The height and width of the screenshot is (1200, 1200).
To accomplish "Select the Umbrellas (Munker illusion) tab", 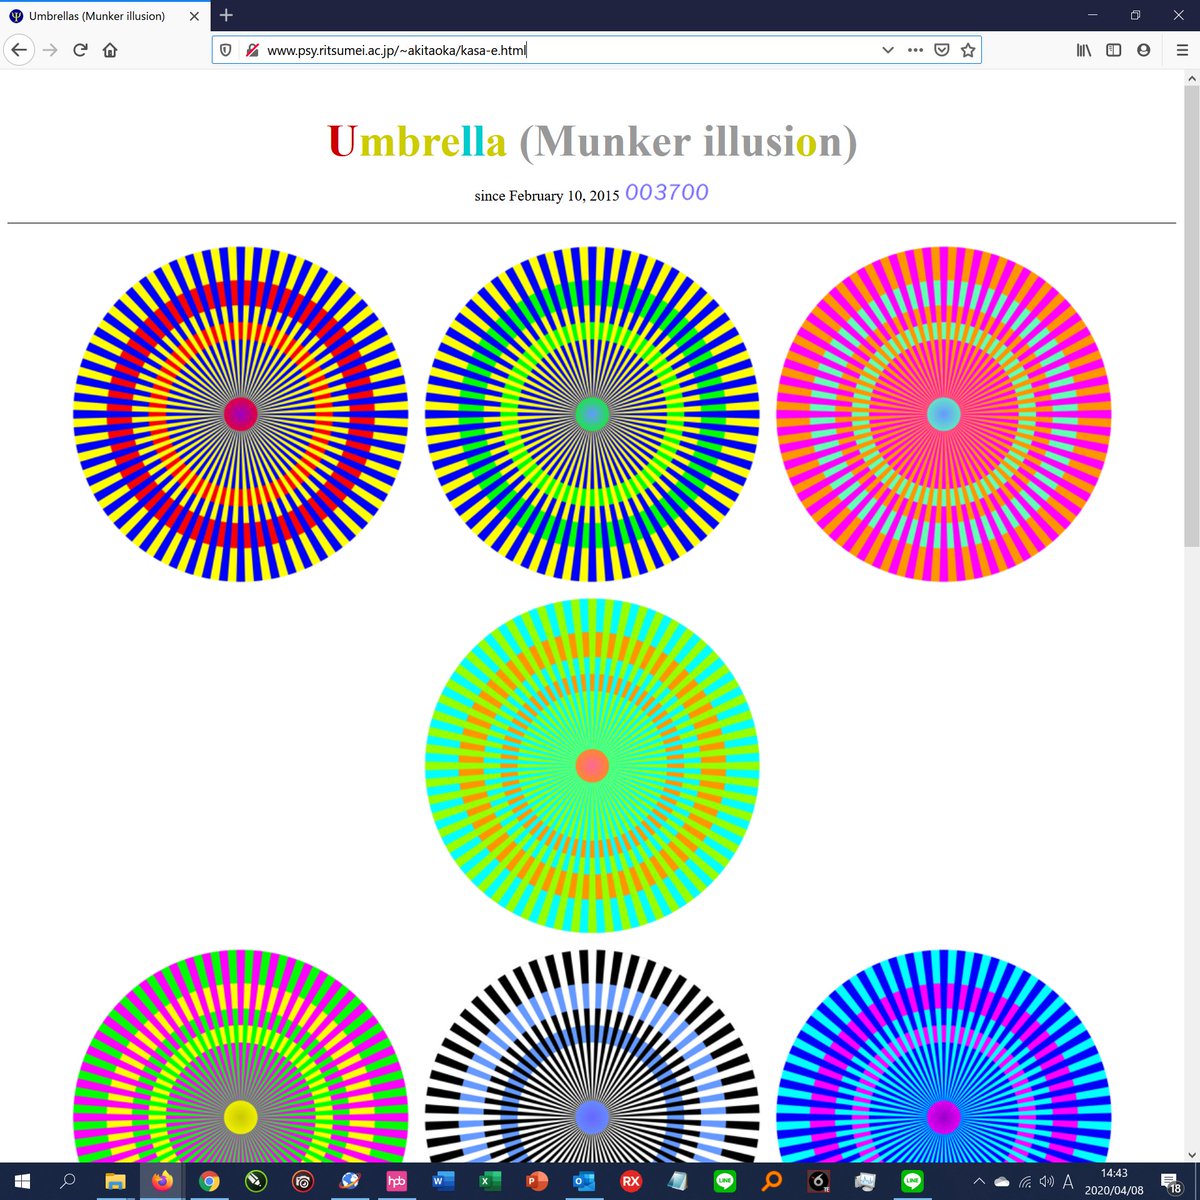I will 104,16.
